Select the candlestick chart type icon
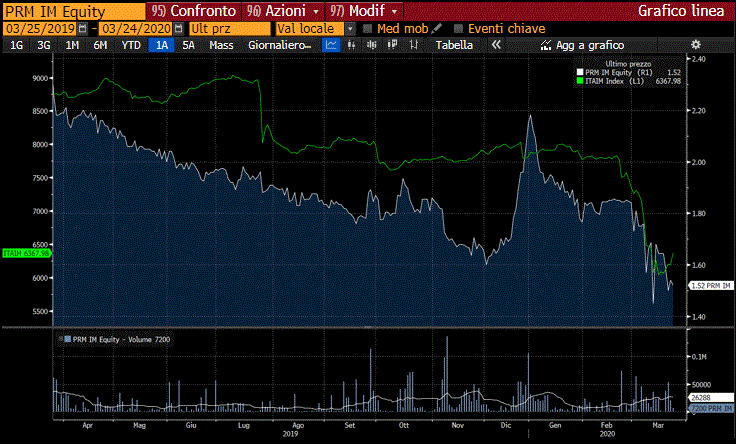The height and width of the screenshot is (444, 736). point(371,45)
